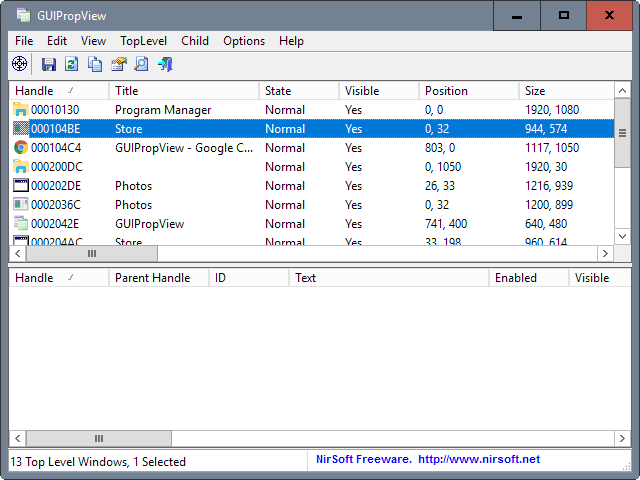640x480 pixels.
Task: Click lower pane scroll right arrow
Action: coord(622,438)
